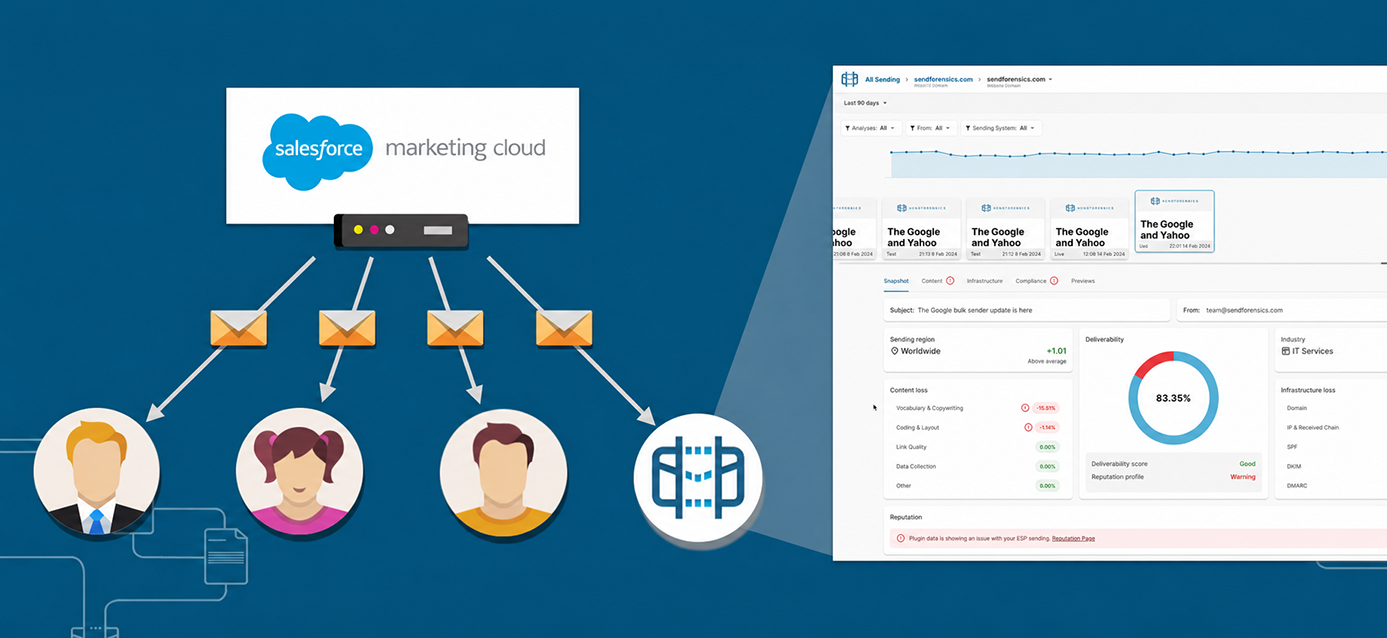
Task: Select email card dated 12:08 14 Feb 2024
Action: tap(1089, 228)
